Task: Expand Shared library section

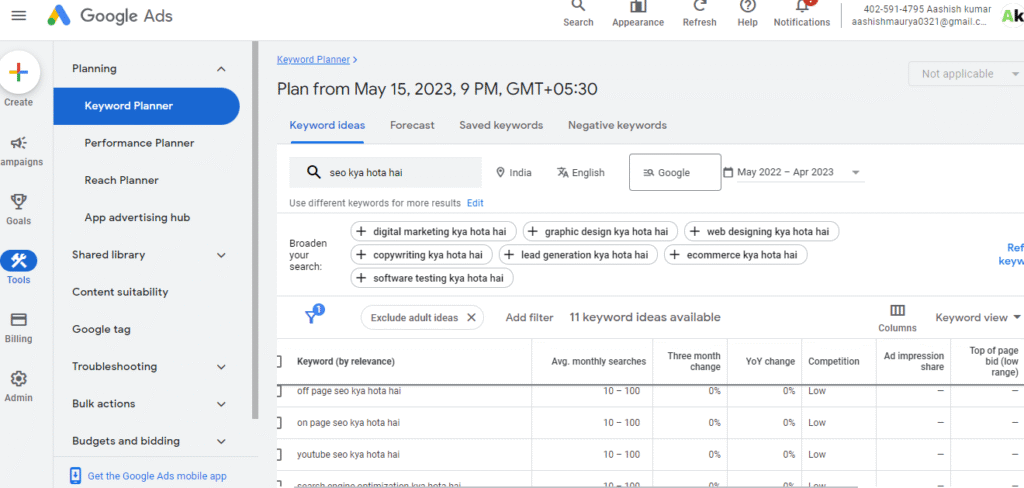Action: 221,255
